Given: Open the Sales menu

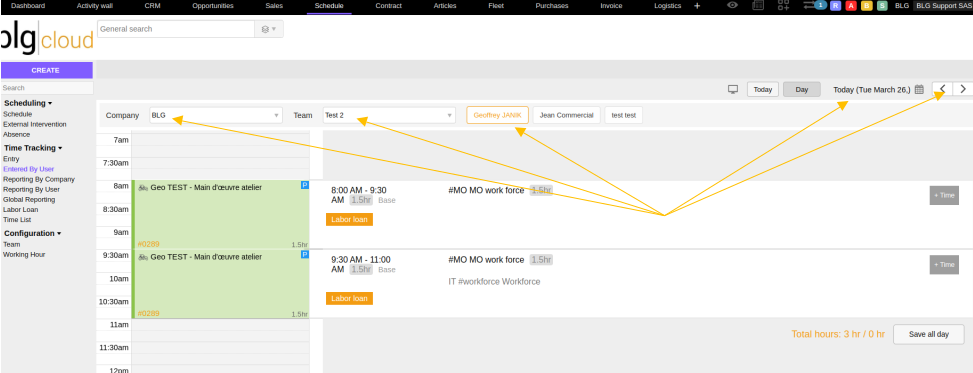Looking at the screenshot, I should (x=274, y=6).
